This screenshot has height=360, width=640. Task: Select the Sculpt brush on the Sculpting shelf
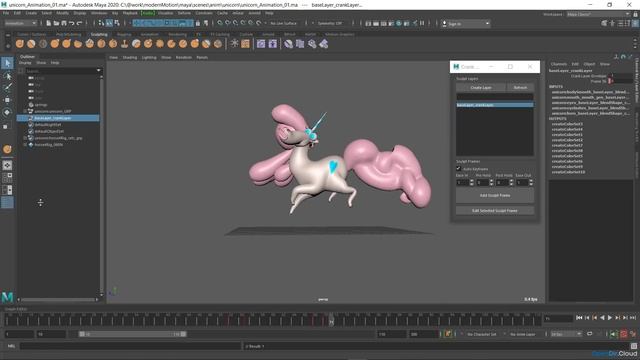(20, 44)
